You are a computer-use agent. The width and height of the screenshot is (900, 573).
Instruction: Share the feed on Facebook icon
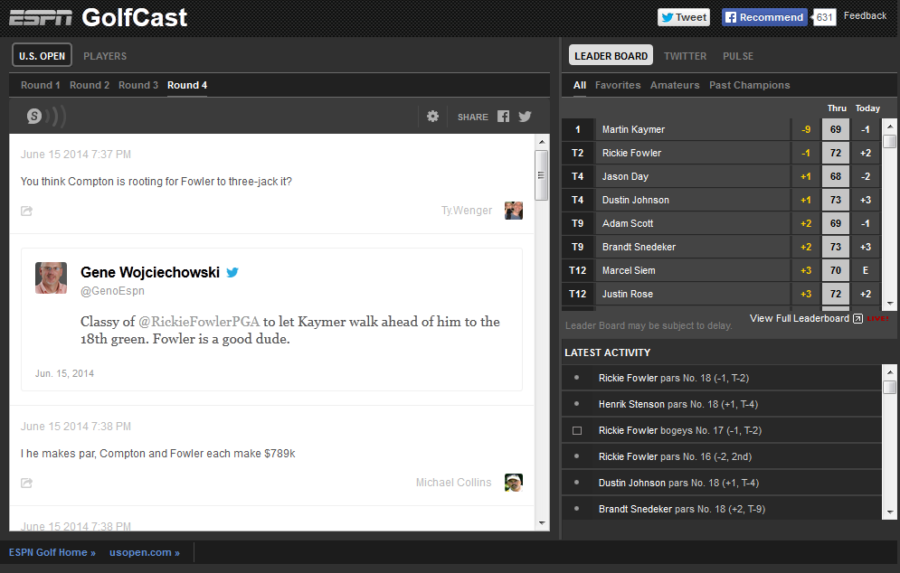503,117
